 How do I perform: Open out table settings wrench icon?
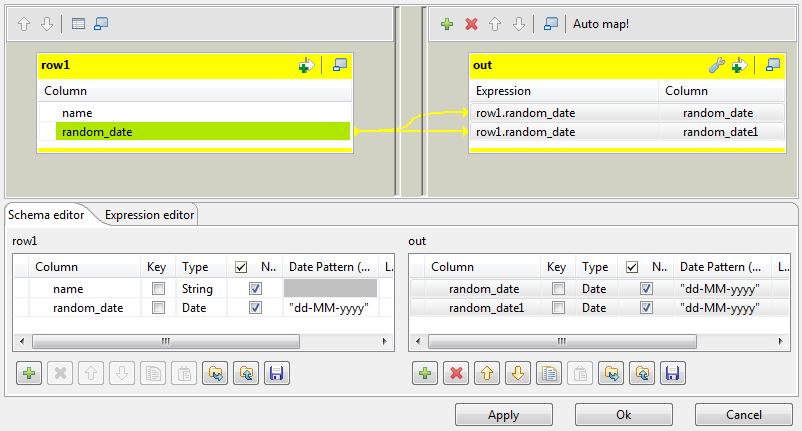pyautogui.click(x=717, y=65)
